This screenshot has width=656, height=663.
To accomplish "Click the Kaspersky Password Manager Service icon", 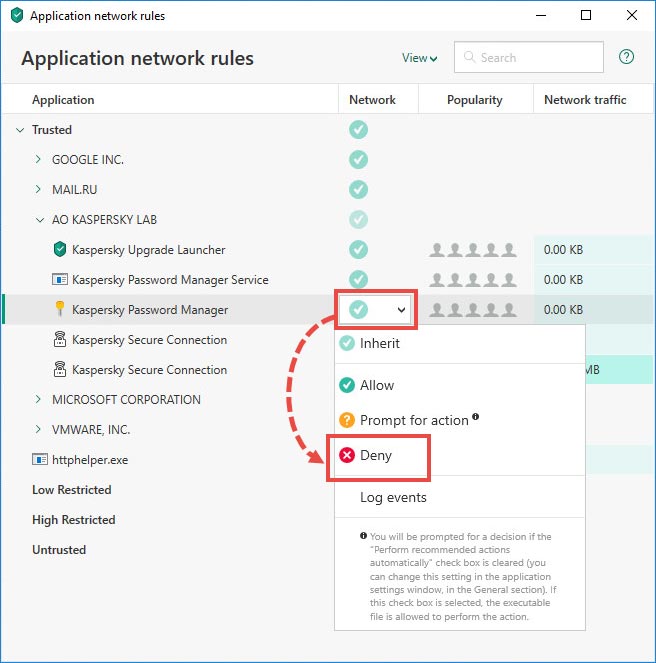I will 60,279.
